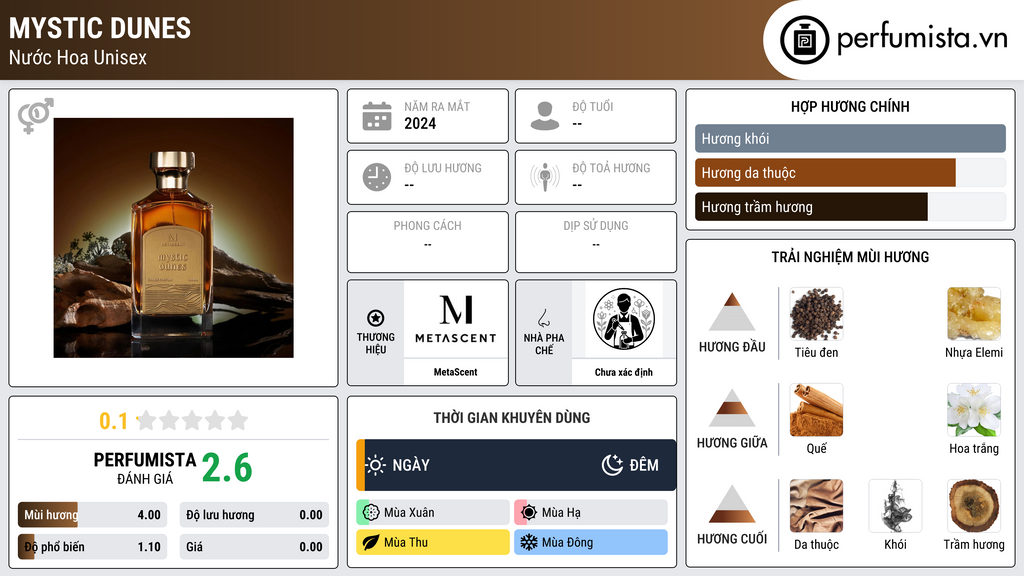This screenshot has width=1024, height=576.
Task: Click the perfumista.vn bottle logo icon
Action: (804, 40)
